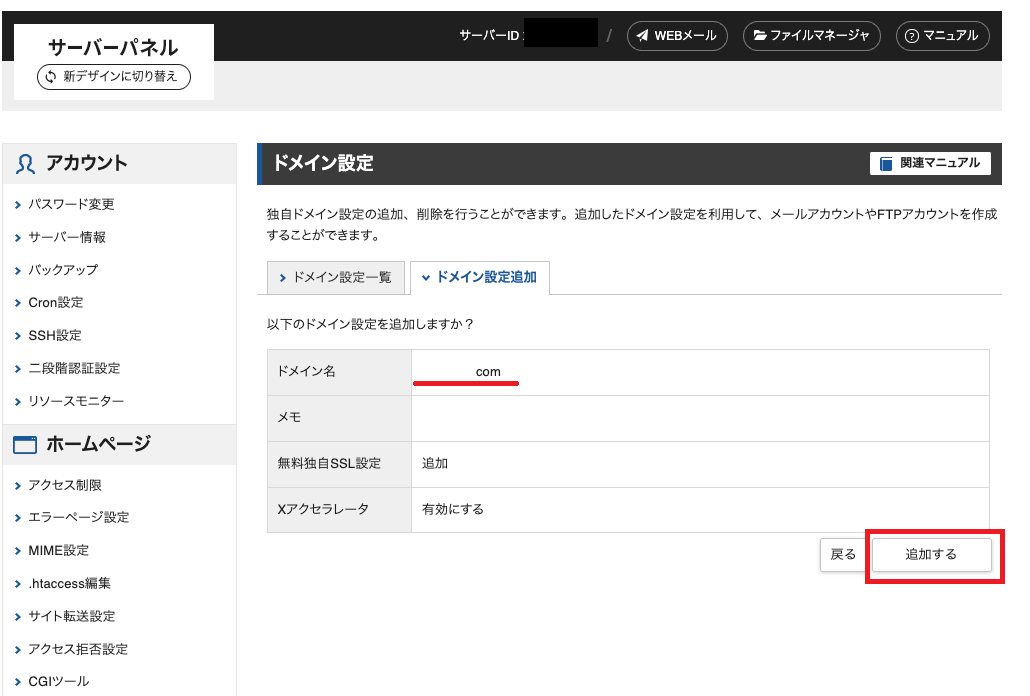Click the メモ row label
Viewport: 1030px width, 696px height.
point(289,418)
